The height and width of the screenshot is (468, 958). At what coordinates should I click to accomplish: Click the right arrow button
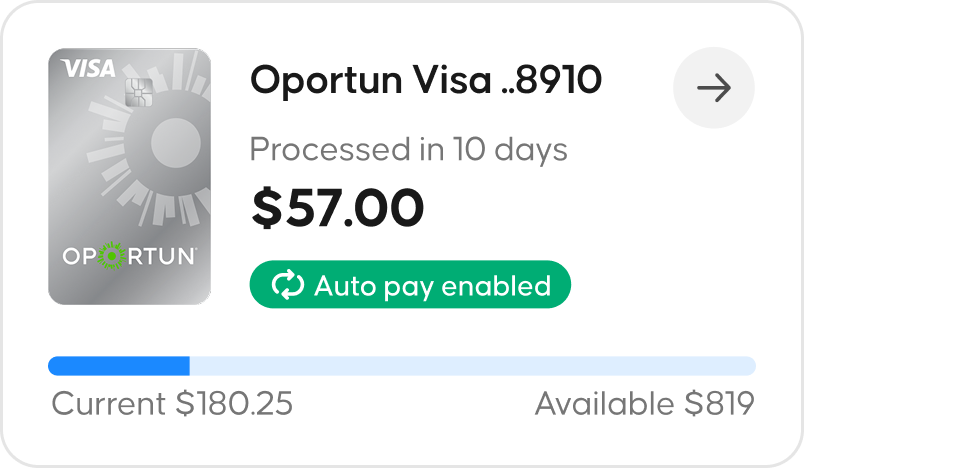(713, 89)
